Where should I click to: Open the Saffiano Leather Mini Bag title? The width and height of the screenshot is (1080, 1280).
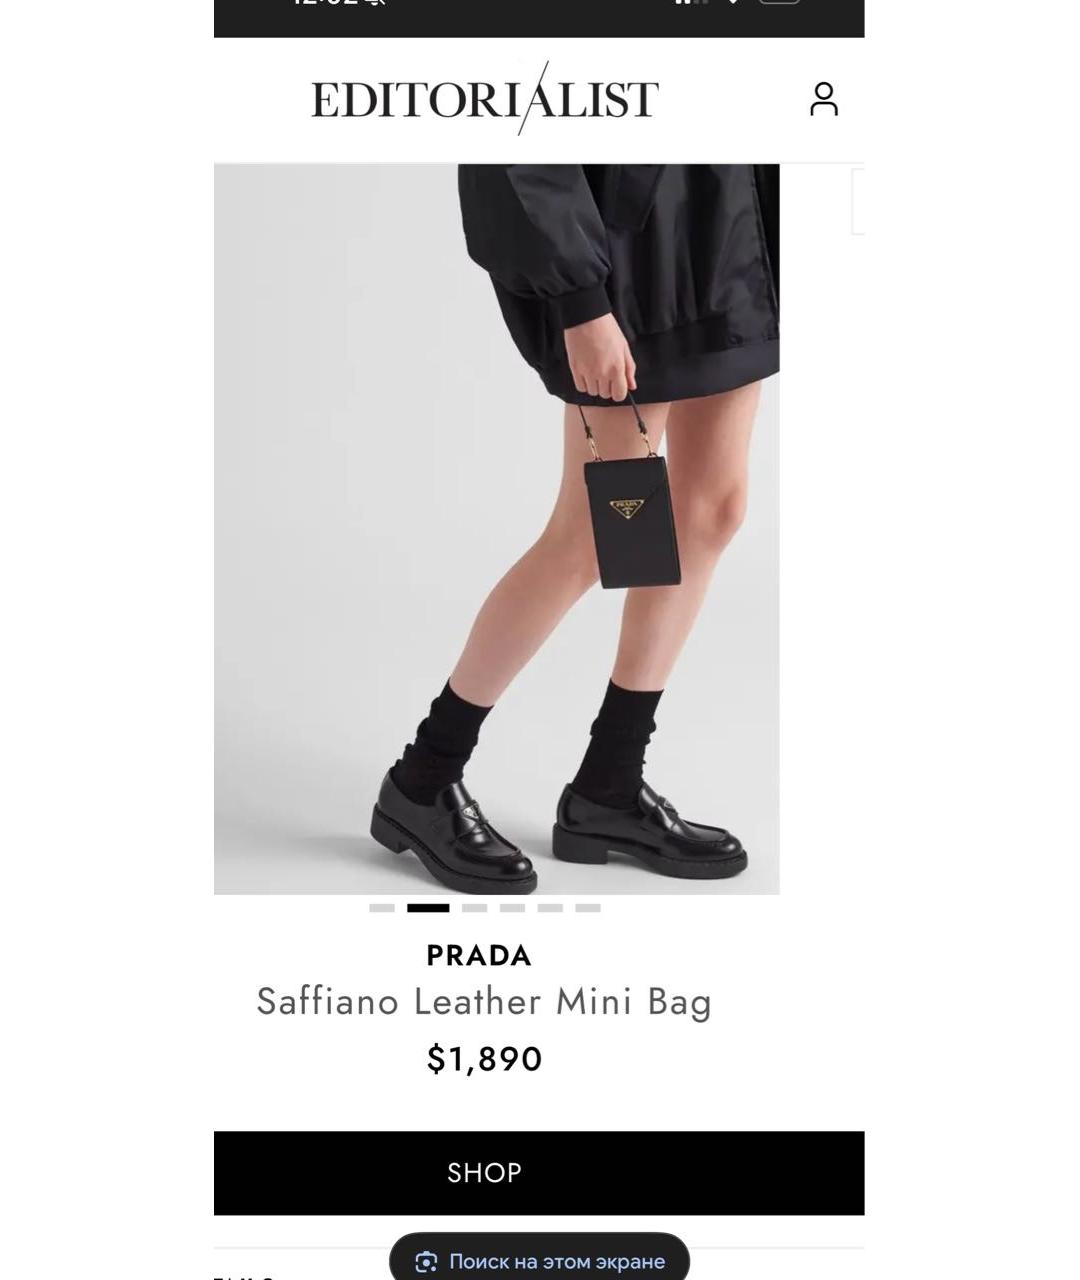pyautogui.click(x=484, y=1002)
